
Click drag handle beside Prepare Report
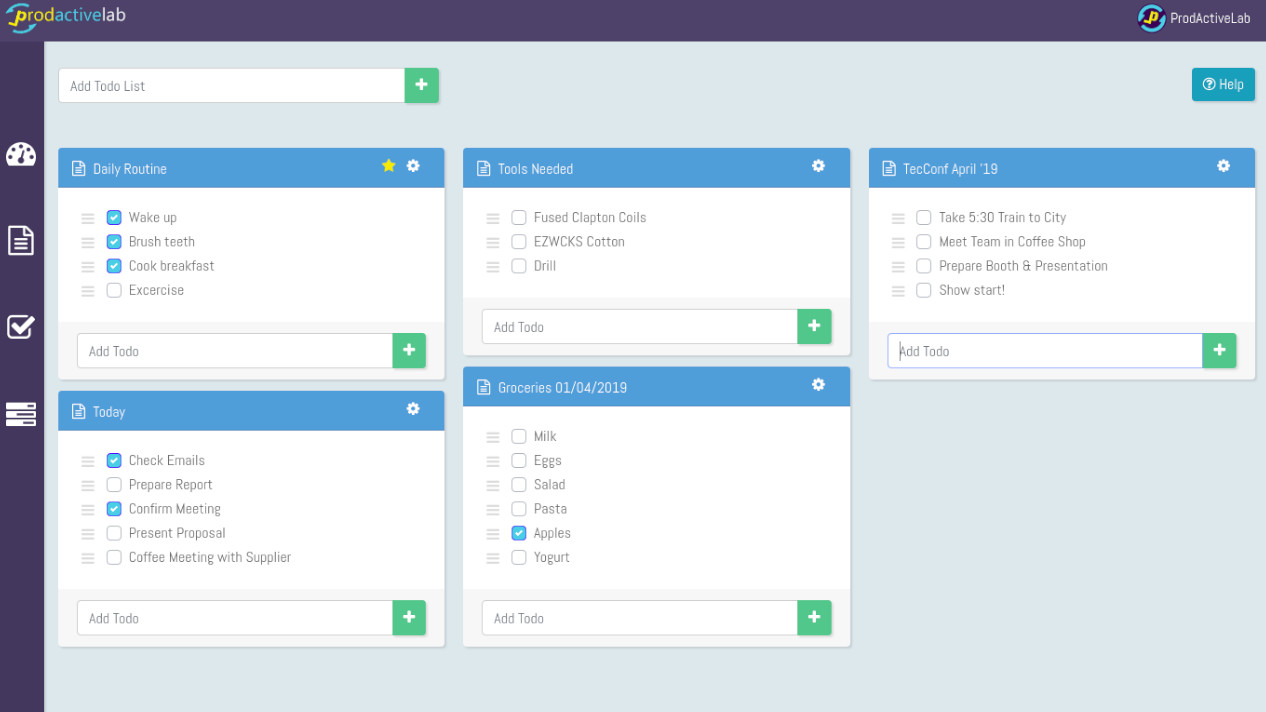coord(88,485)
